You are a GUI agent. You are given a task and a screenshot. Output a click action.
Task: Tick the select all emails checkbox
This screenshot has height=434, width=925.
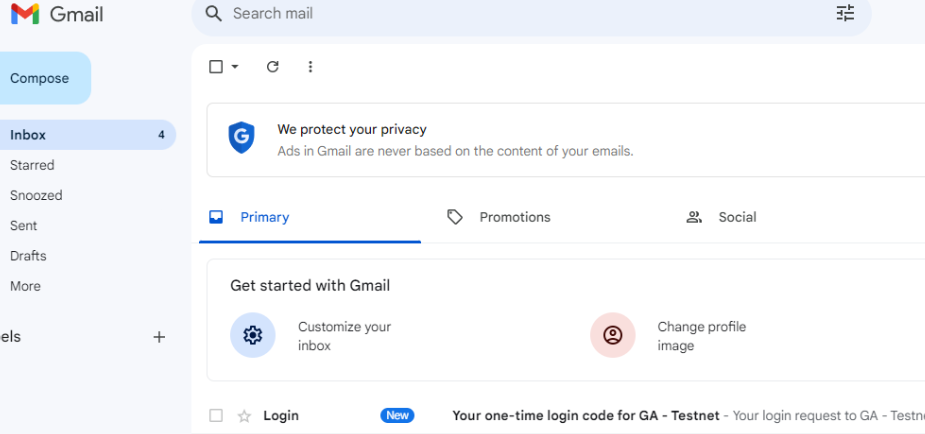pos(216,67)
